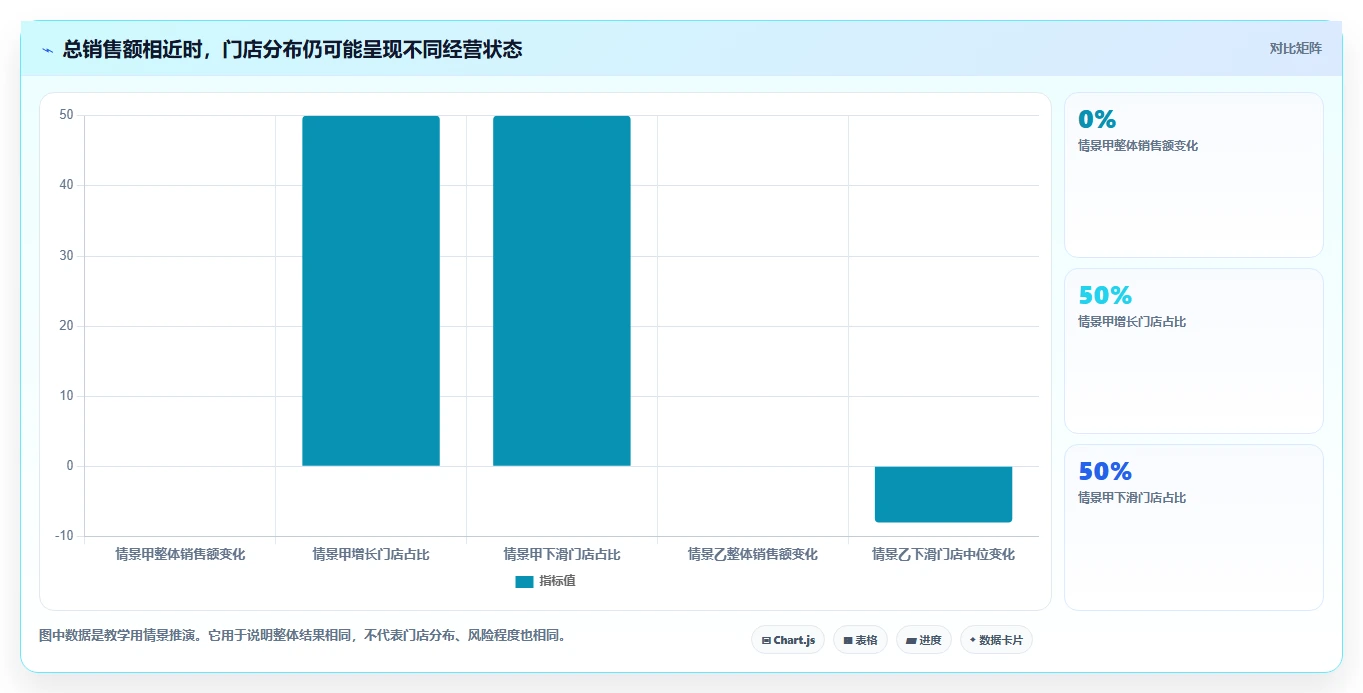Click the 情景甲下滑门店占比 axis label

[x=562, y=554]
